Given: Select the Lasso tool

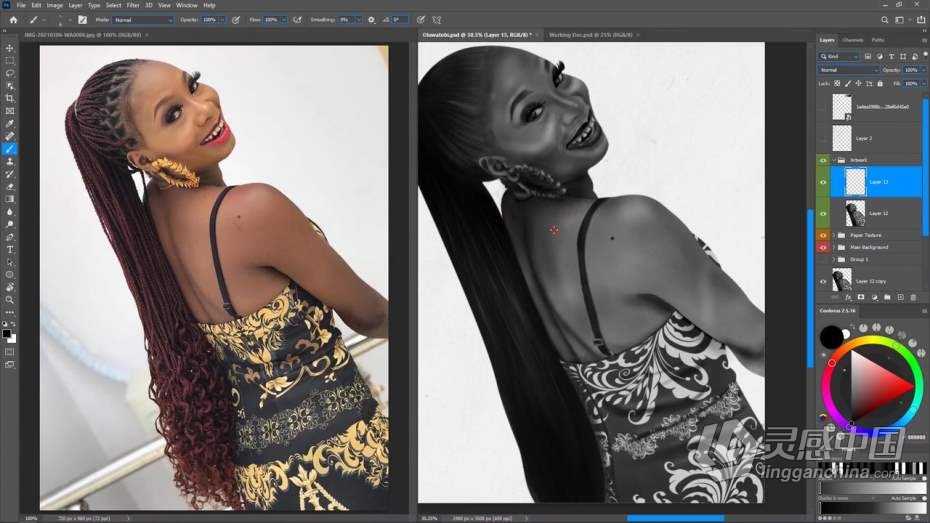Looking at the screenshot, I should (x=9, y=73).
